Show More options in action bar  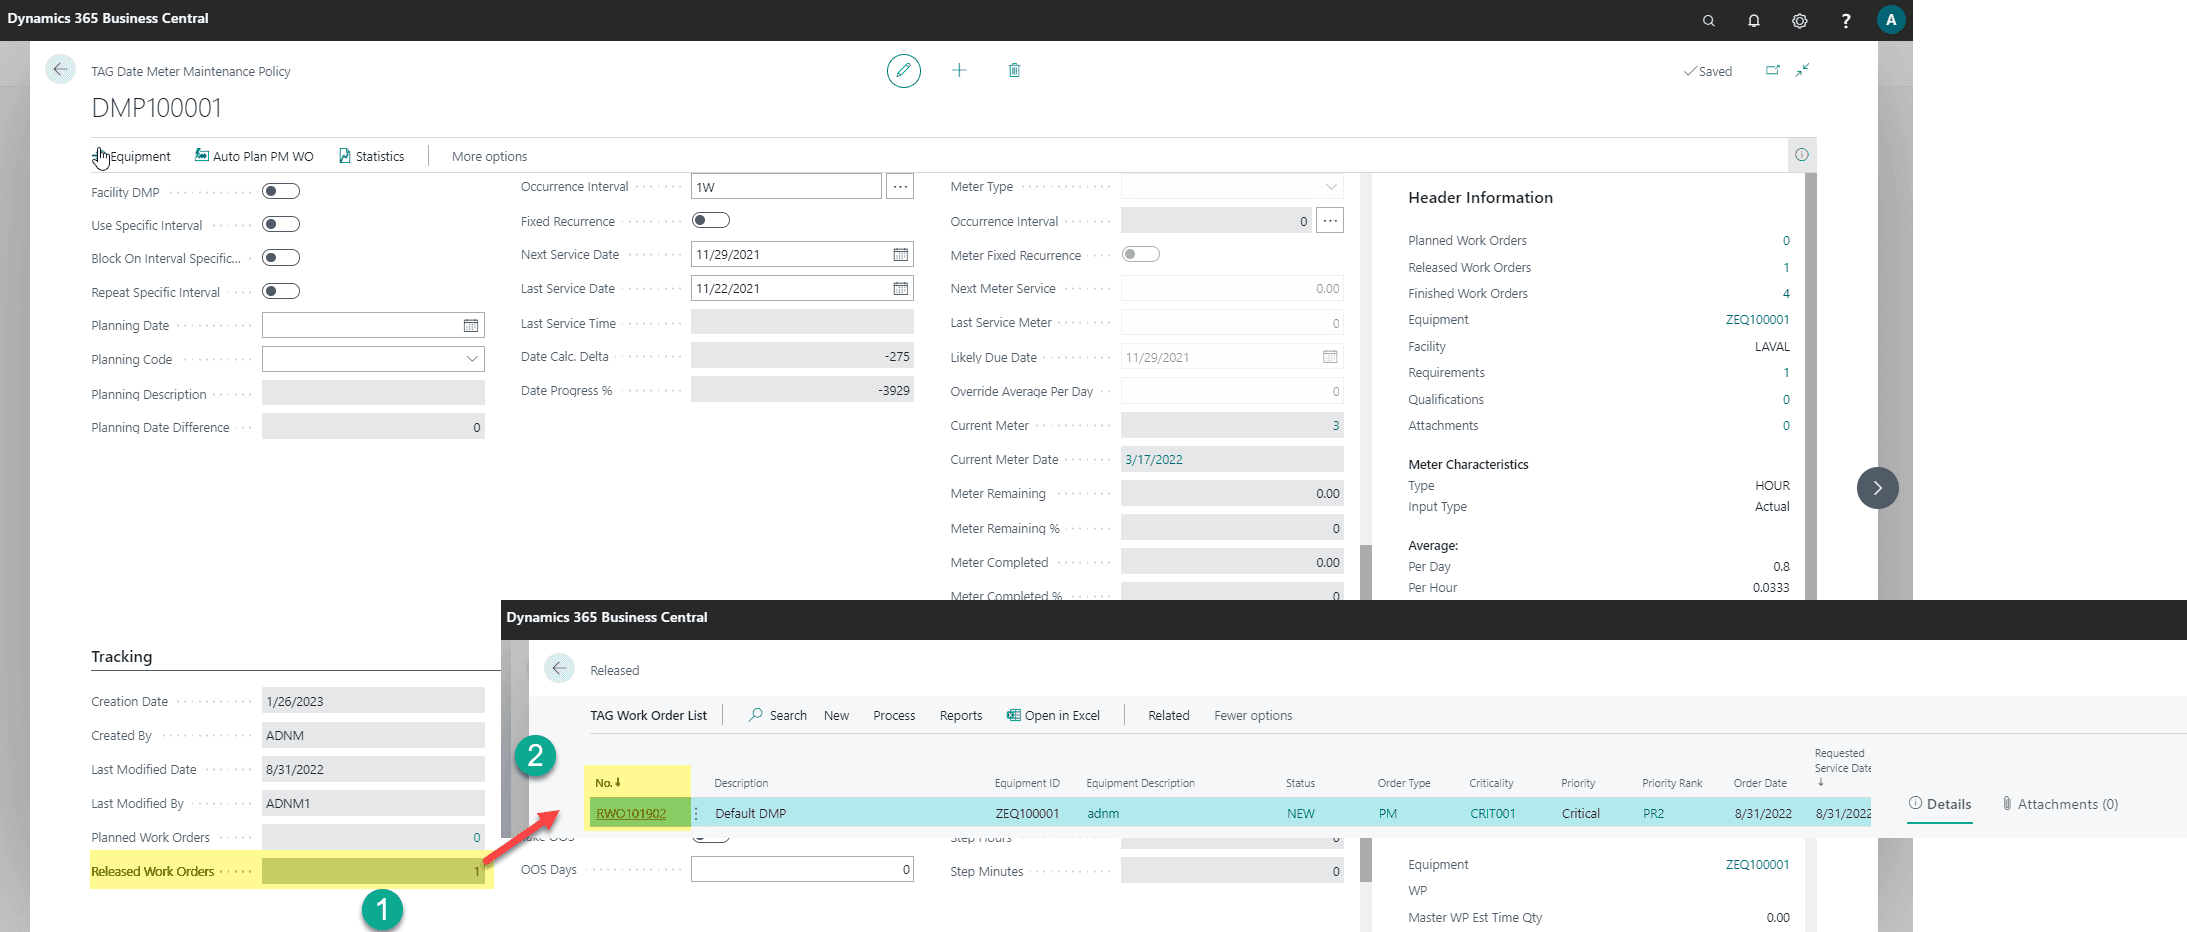click(x=489, y=156)
